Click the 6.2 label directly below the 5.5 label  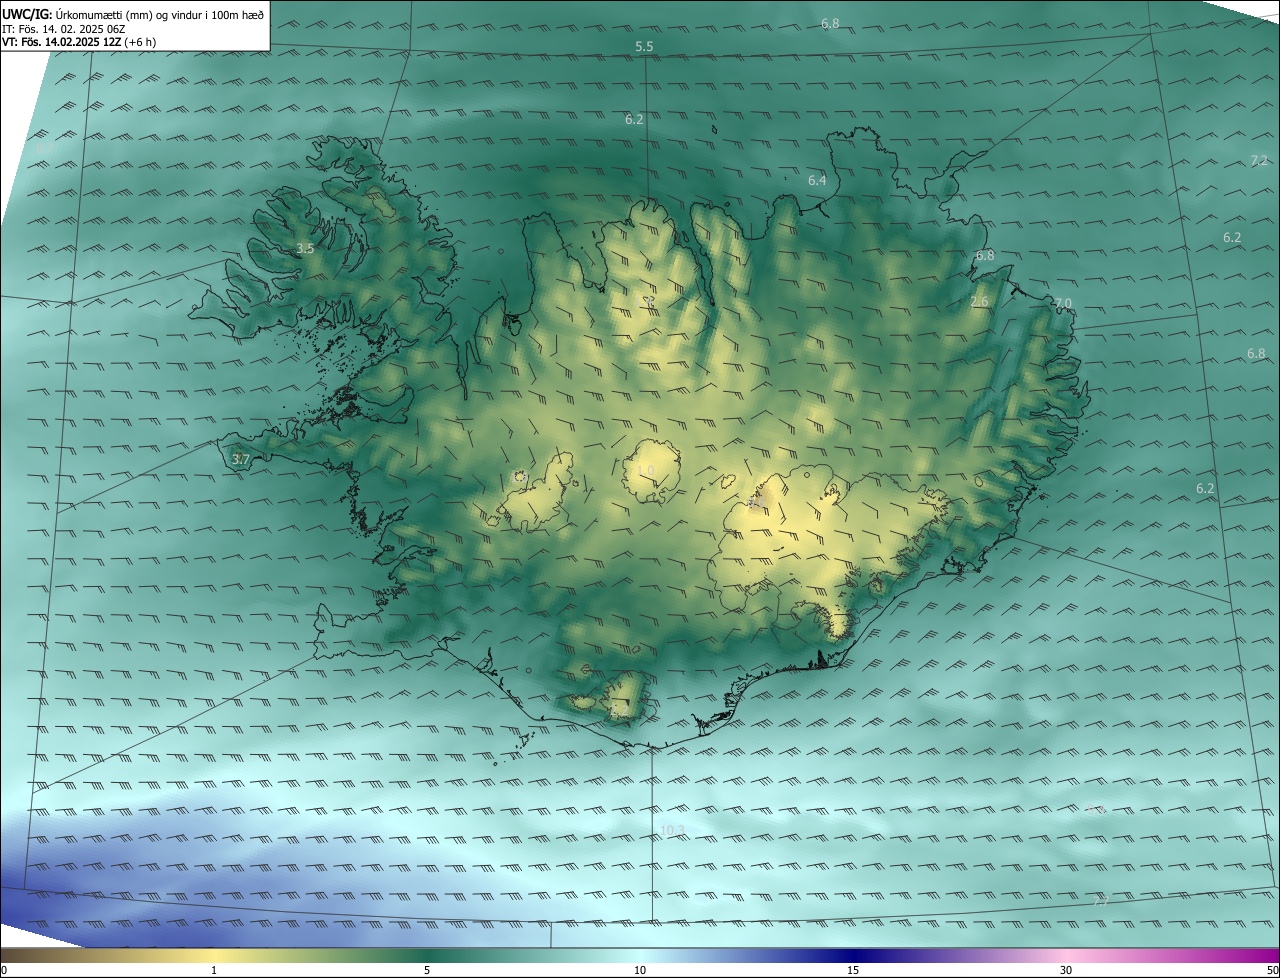pos(634,120)
